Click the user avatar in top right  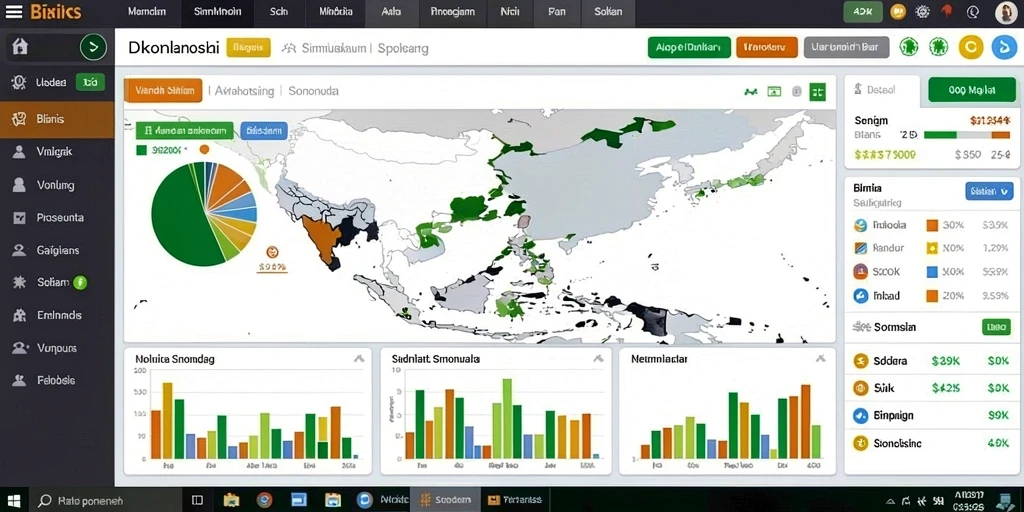click(x=1006, y=12)
